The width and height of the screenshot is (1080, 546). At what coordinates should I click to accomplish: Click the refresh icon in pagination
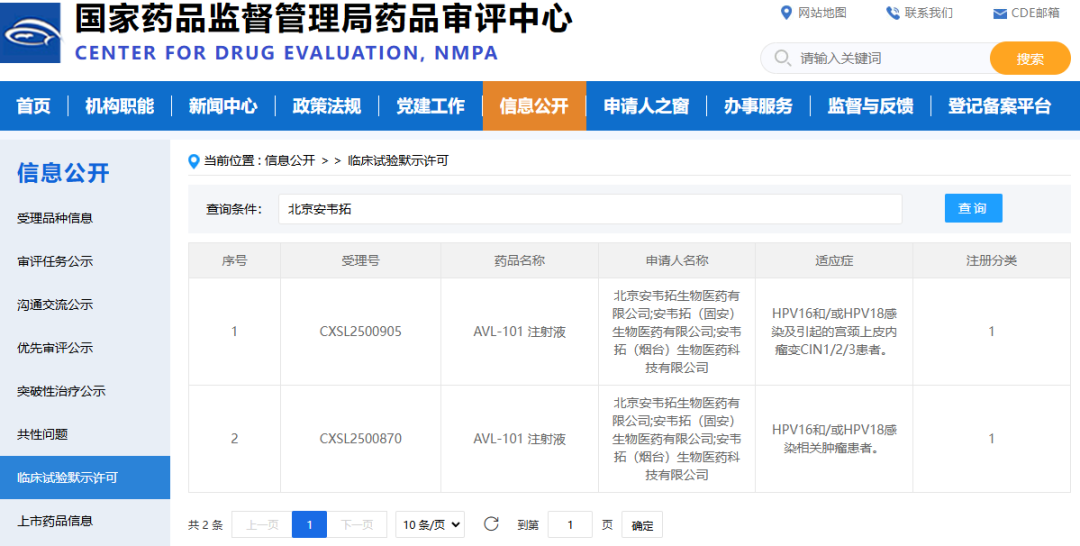pyautogui.click(x=491, y=524)
